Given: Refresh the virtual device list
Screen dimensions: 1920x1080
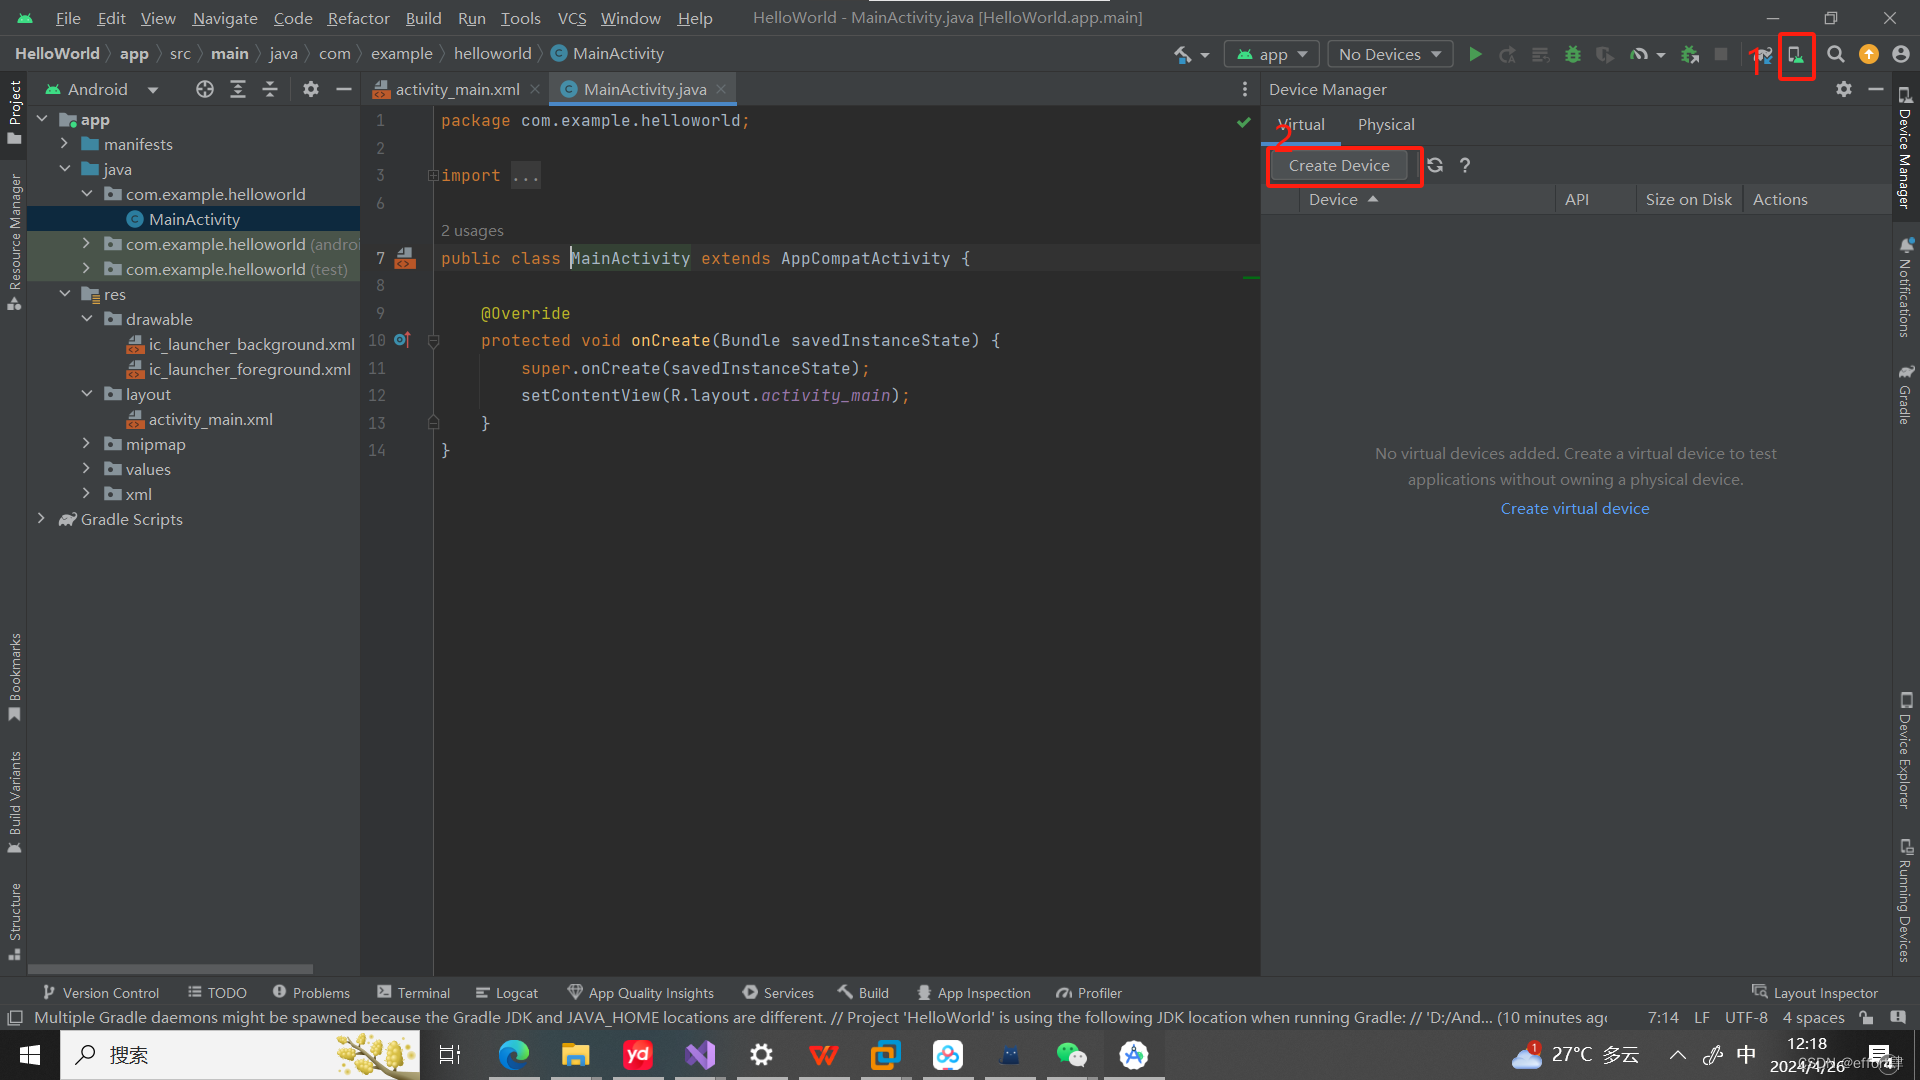Looking at the screenshot, I should coord(1435,166).
